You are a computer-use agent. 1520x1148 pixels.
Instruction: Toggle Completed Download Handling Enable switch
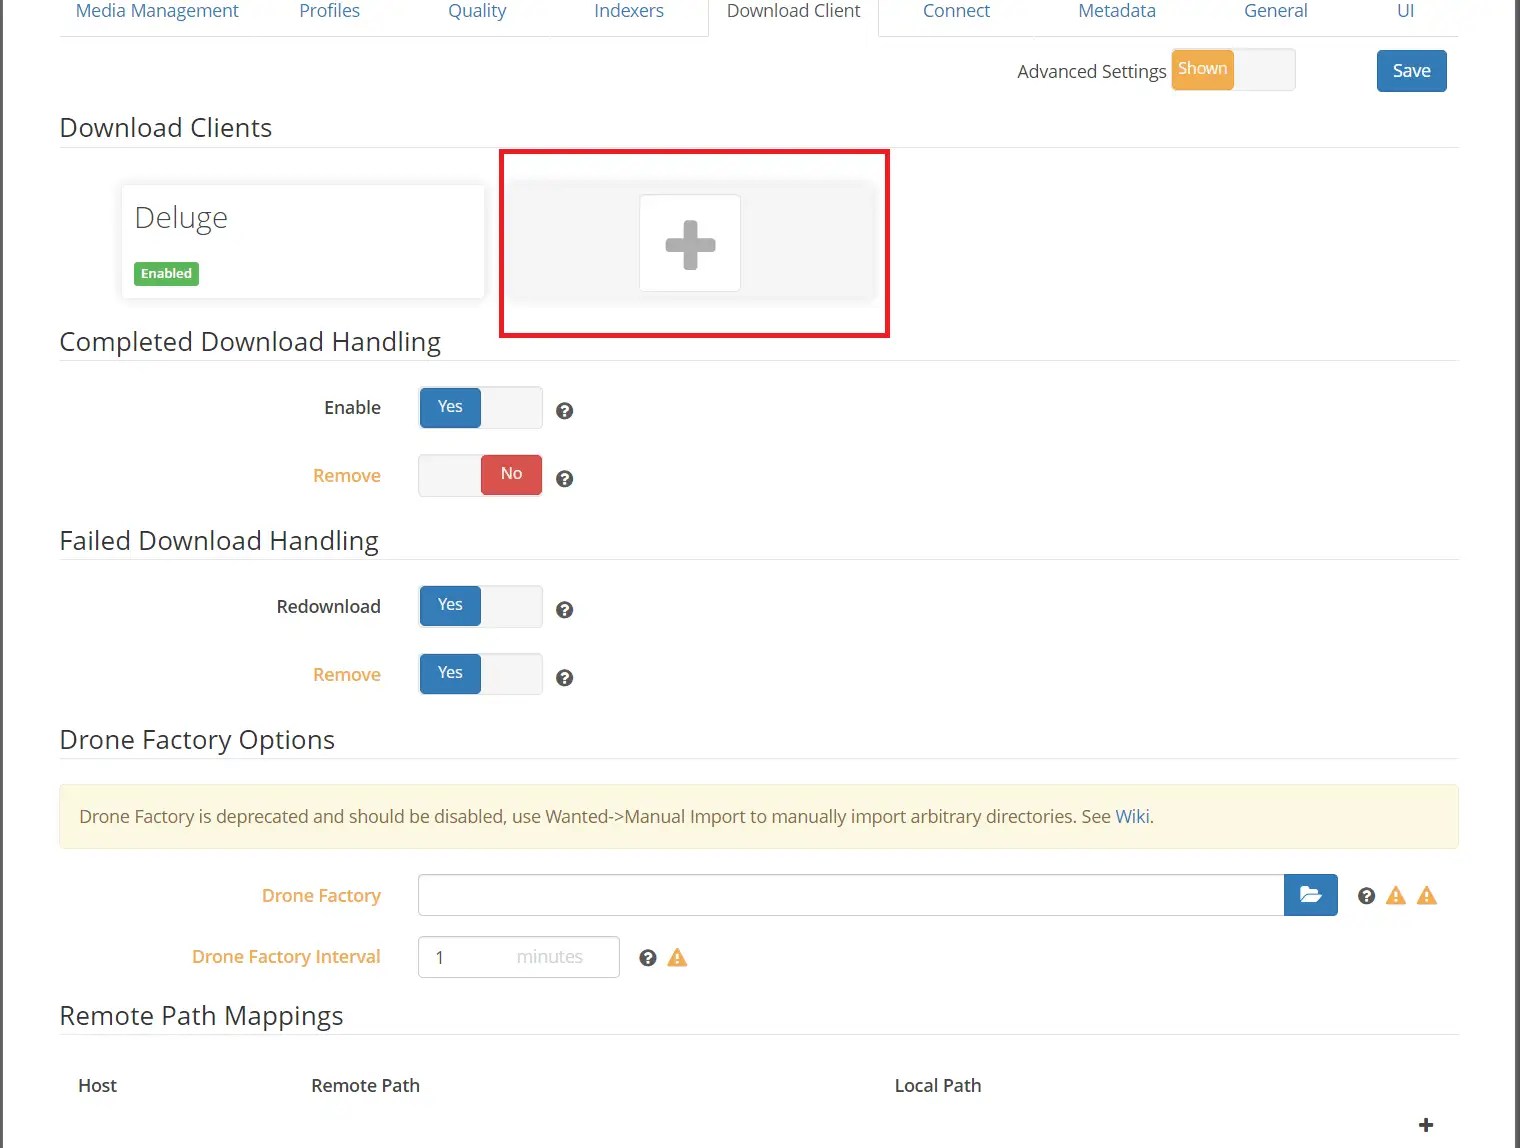point(481,408)
